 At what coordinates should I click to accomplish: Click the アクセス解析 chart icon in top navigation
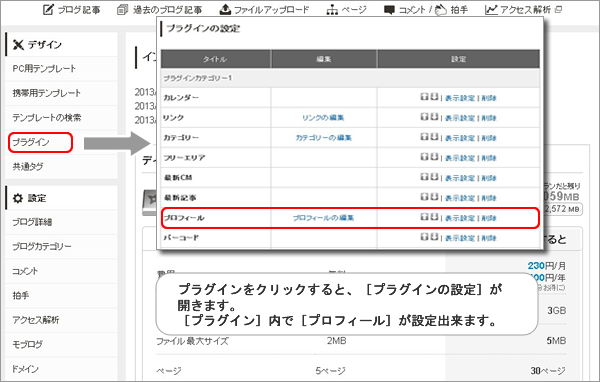pyautogui.click(x=491, y=10)
